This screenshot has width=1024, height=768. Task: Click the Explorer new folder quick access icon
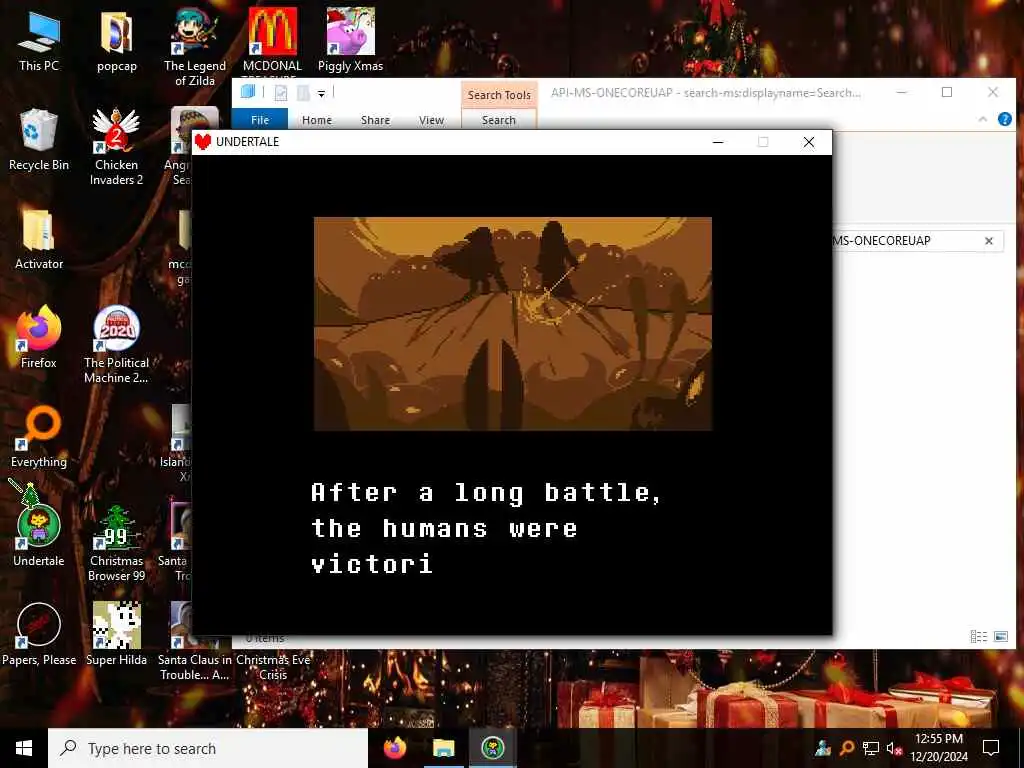click(303, 93)
